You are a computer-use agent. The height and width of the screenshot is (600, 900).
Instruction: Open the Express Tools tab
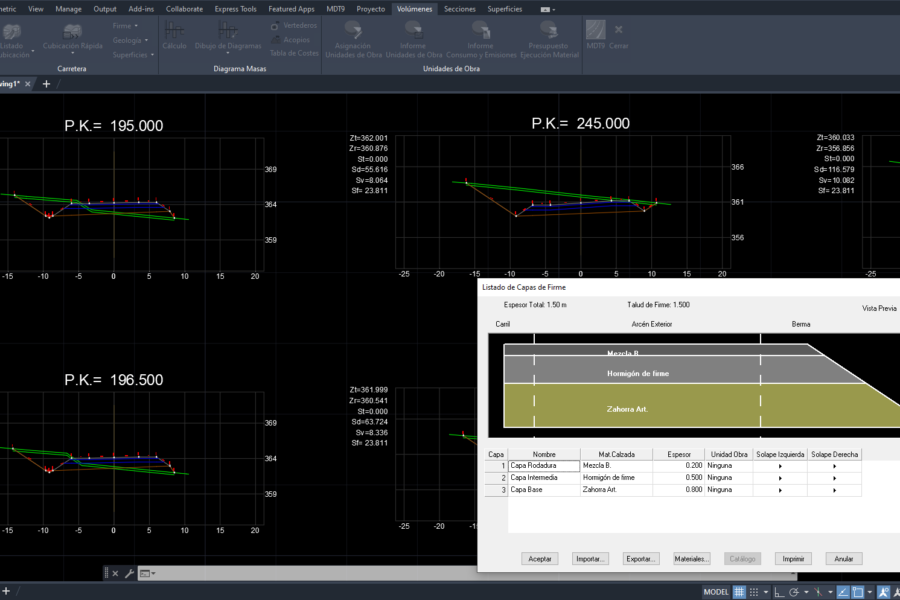(235, 9)
